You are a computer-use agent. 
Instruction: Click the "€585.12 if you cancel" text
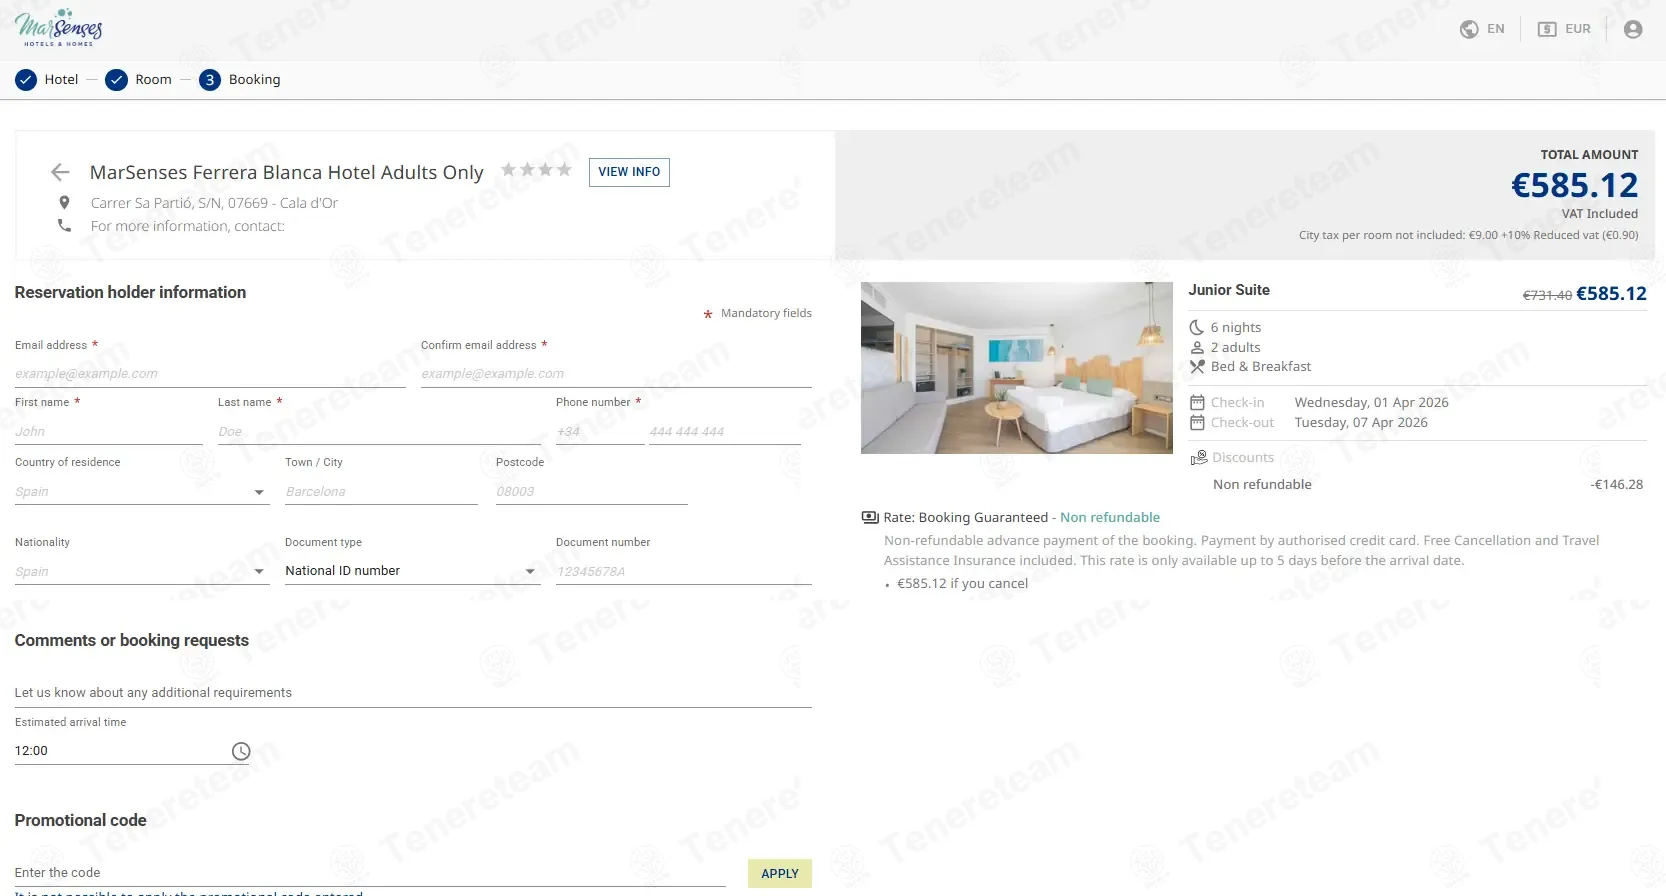click(962, 584)
